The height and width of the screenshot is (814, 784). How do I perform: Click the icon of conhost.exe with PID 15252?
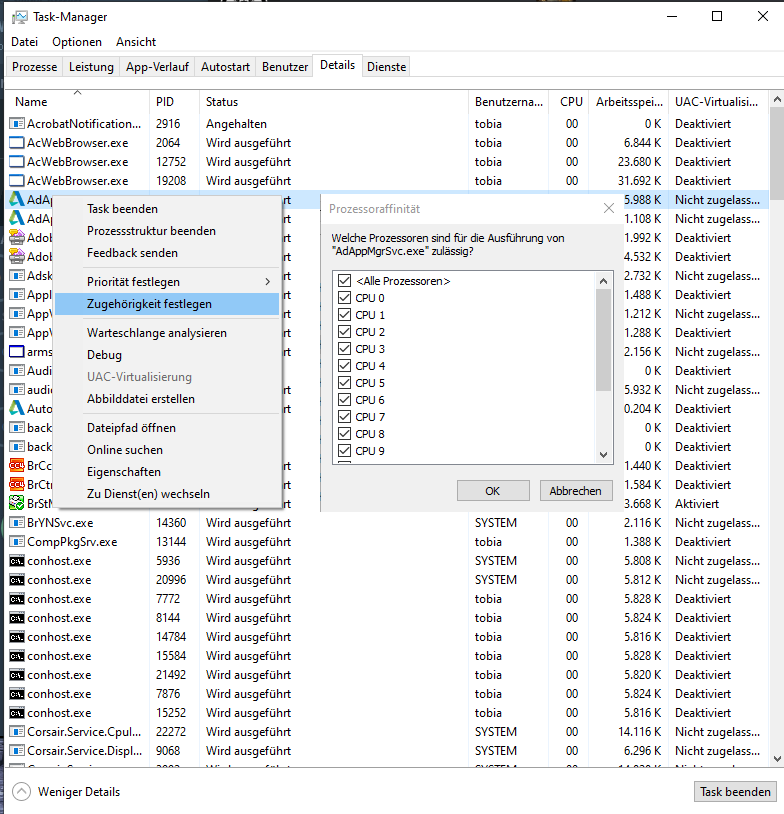(16, 713)
